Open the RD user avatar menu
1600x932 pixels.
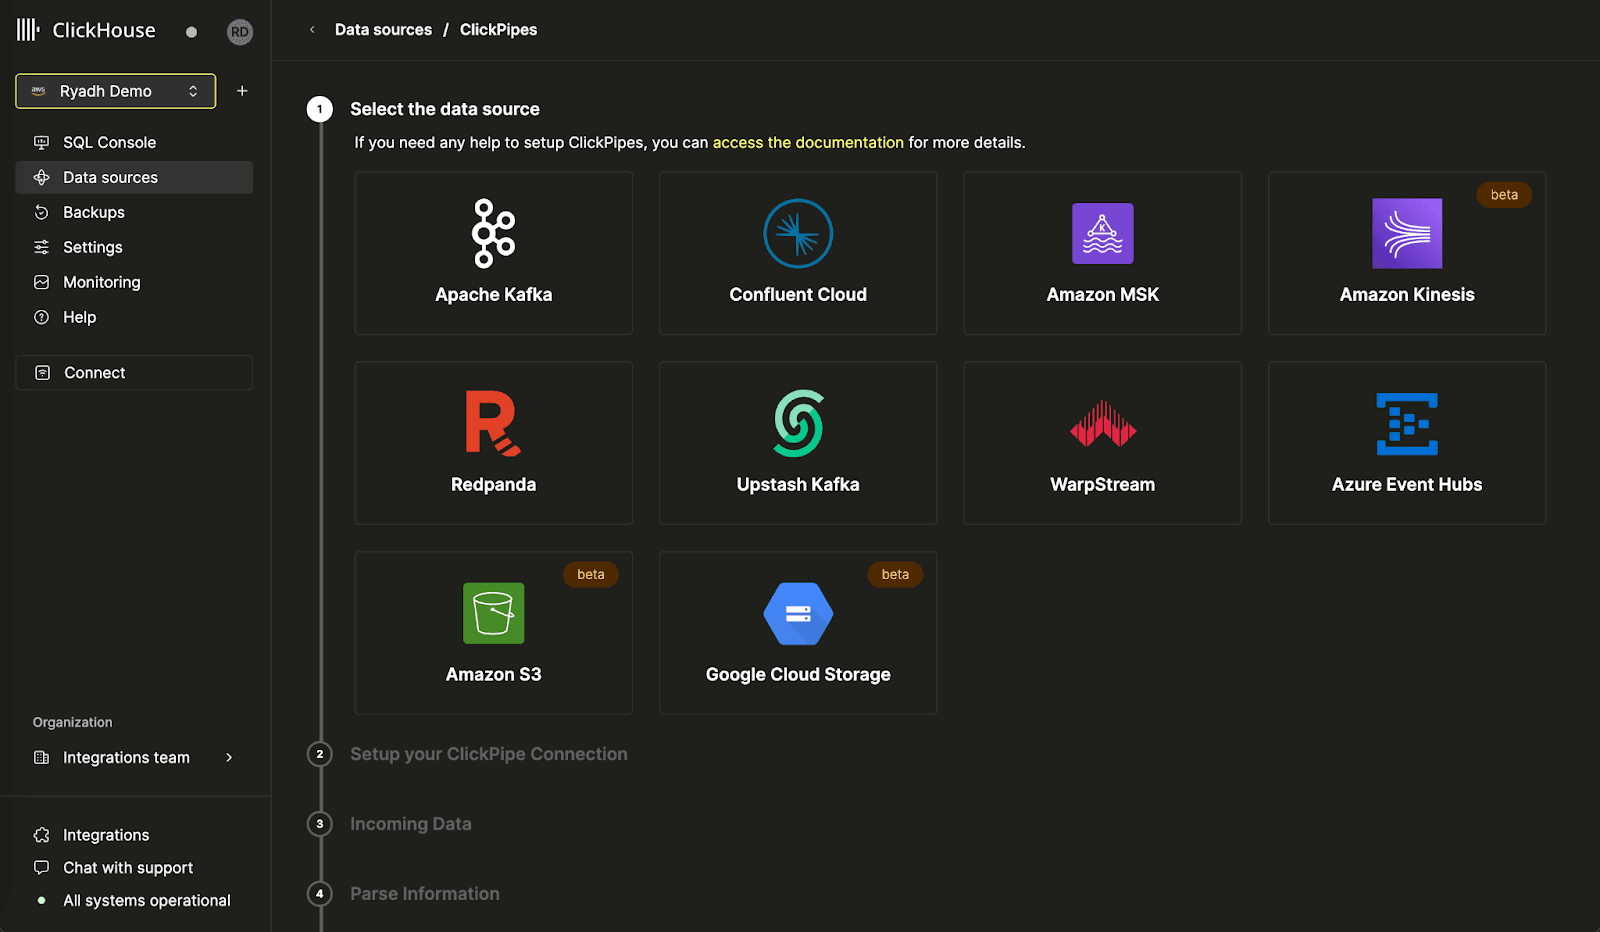[x=240, y=32]
